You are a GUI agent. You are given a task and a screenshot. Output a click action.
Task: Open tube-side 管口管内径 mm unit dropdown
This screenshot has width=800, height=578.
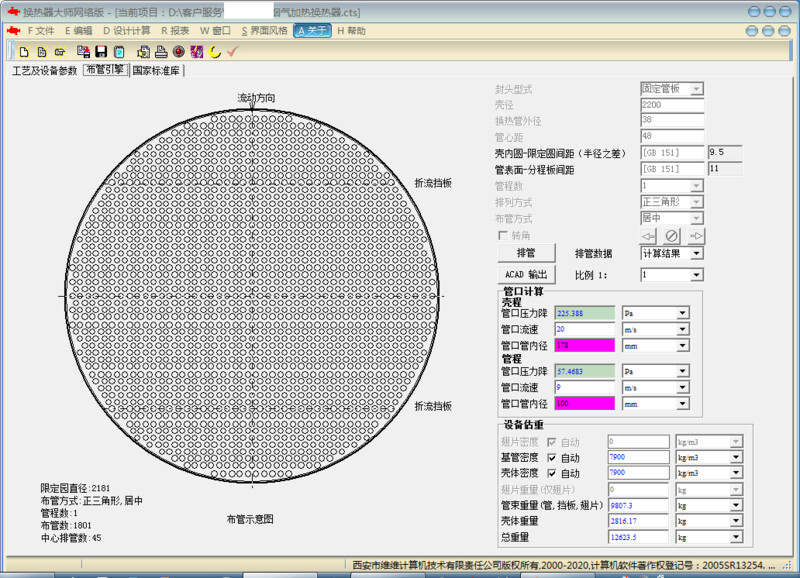tap(683, 404)
